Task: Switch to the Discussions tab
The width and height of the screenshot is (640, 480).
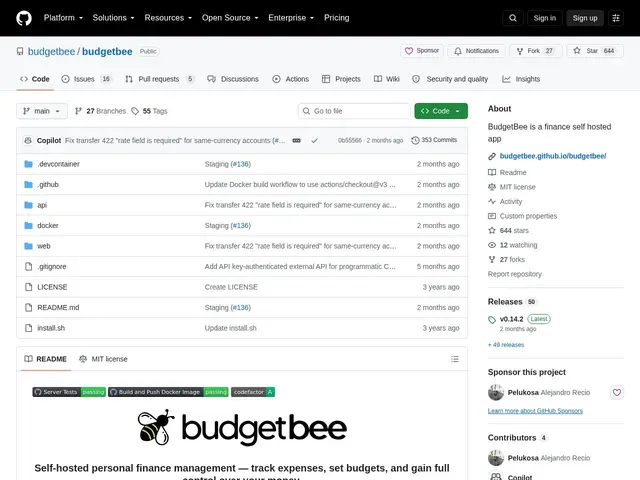Action: coord(233,79)
